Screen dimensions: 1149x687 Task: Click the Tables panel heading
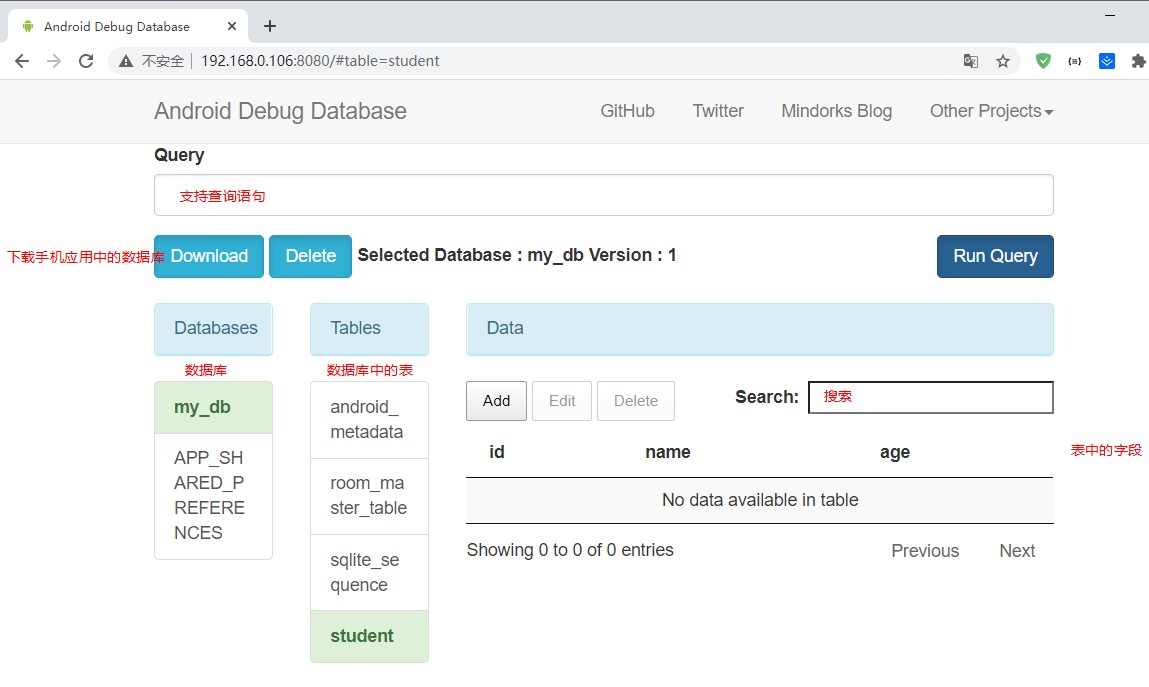[x=369, y=328]
